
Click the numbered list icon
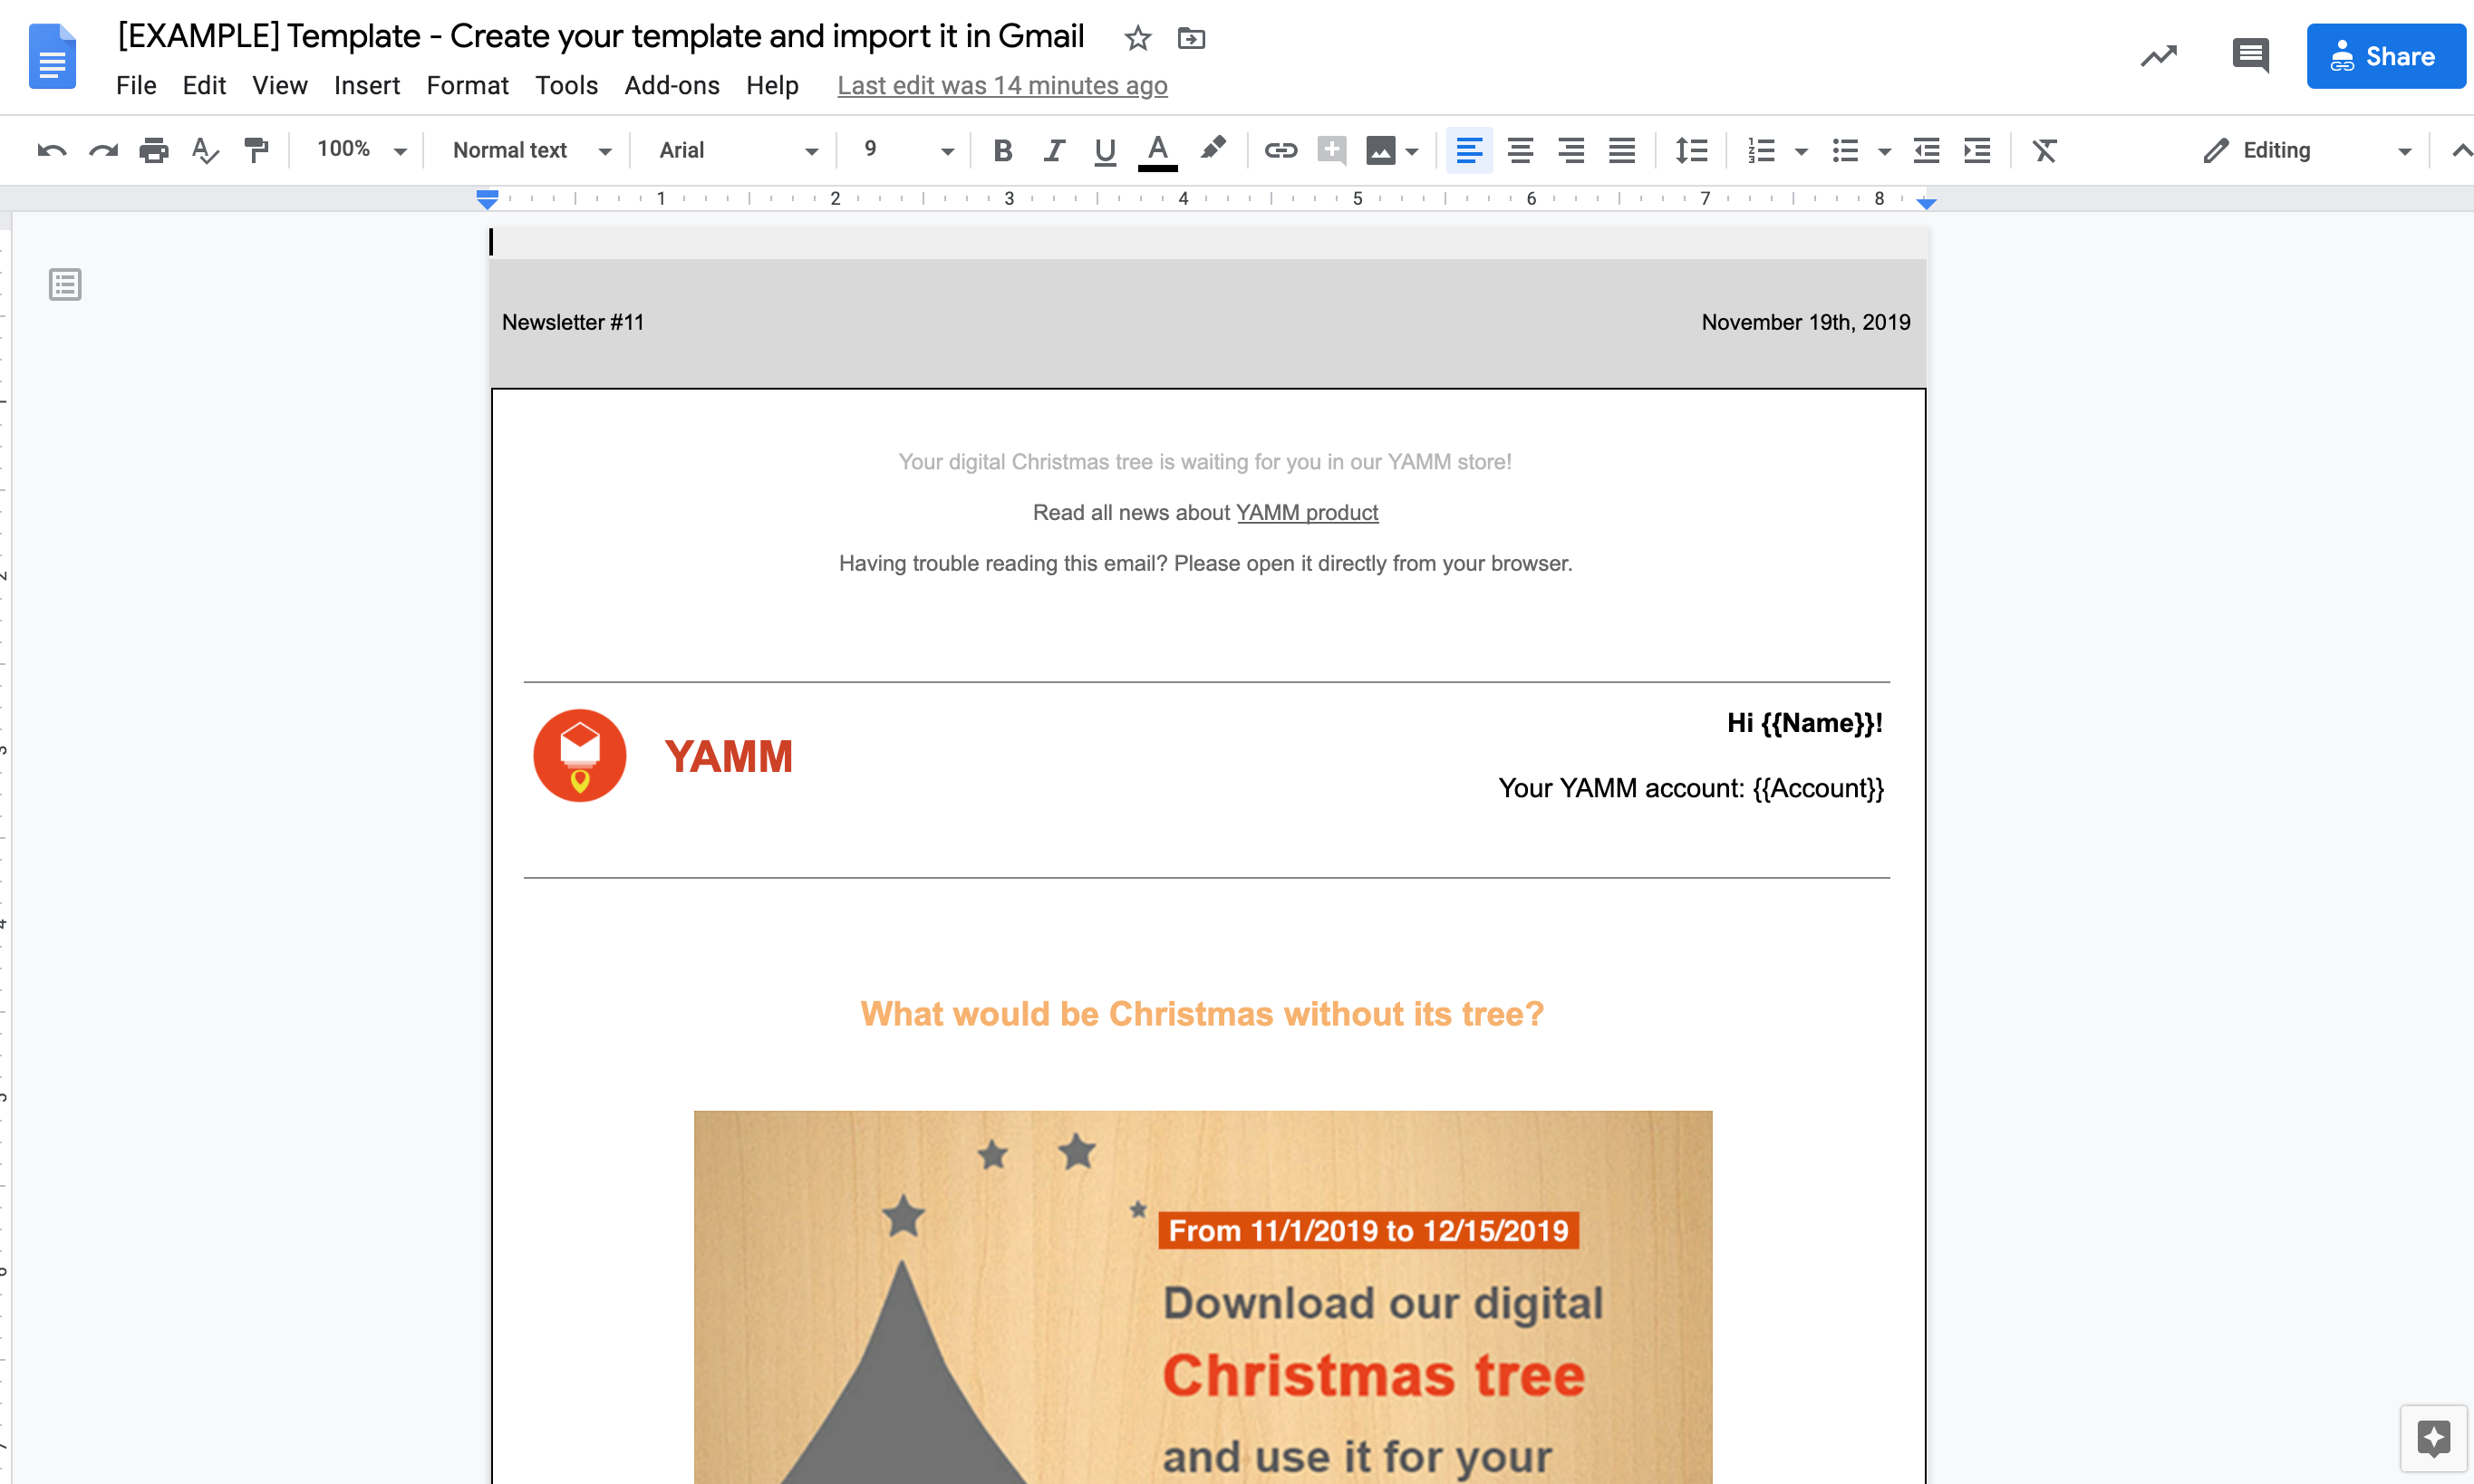click(1762, 149)
